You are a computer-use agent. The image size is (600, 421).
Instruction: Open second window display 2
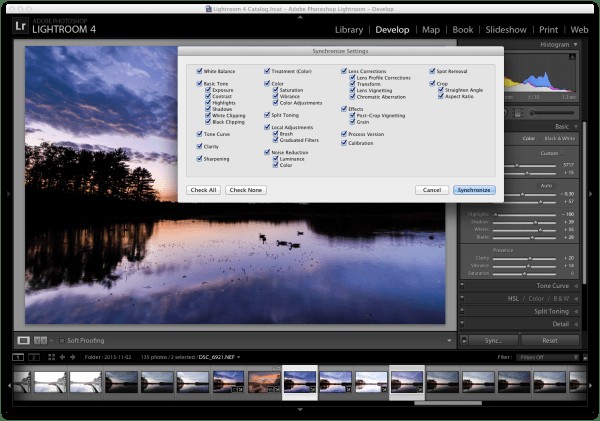34,357
